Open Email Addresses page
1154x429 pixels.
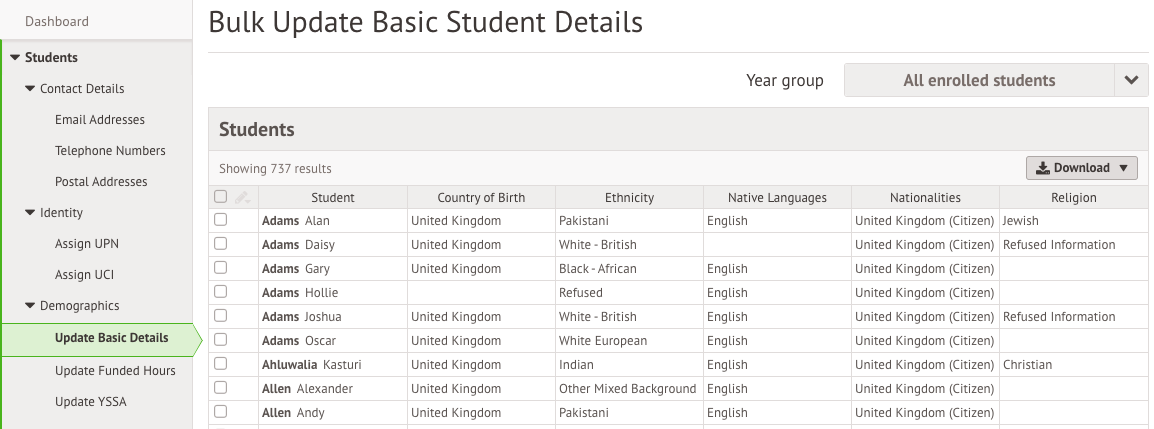click(x=99, y=119)
